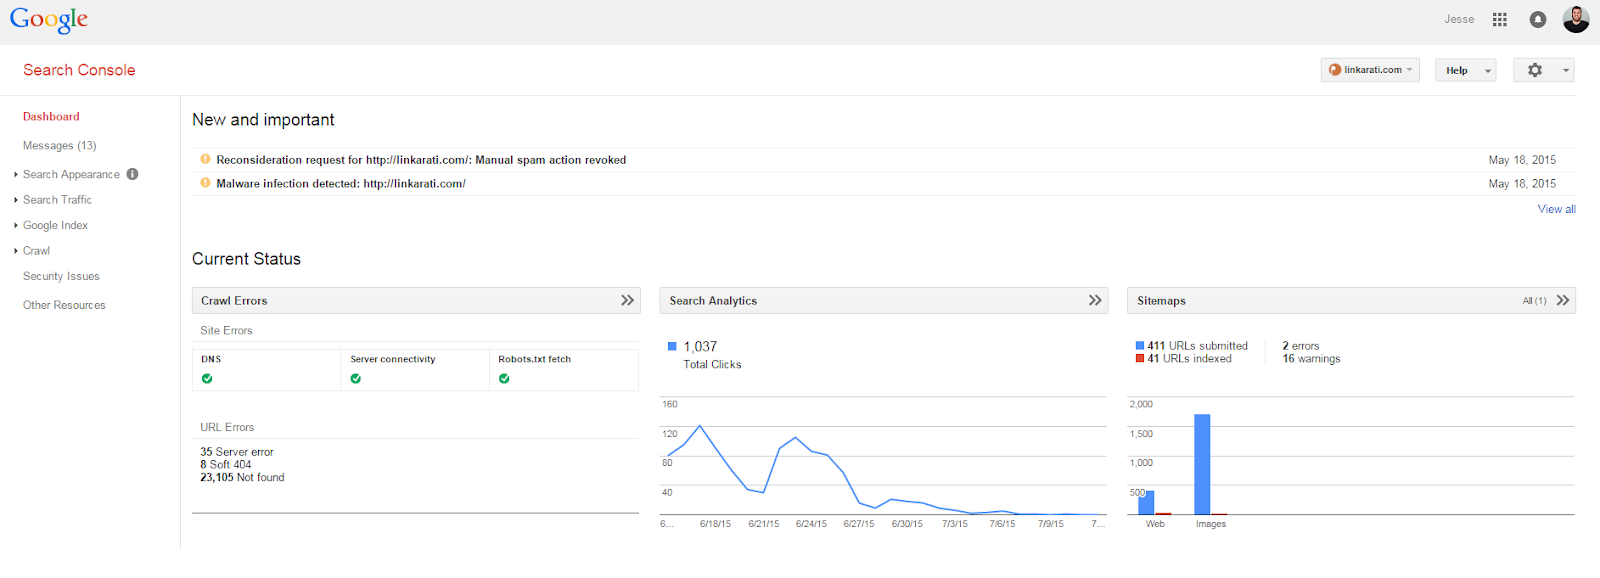Click the settings gear icon
Image resolution: width=1600 pixels, height=578 pixels.
[x=1535, y=70]
